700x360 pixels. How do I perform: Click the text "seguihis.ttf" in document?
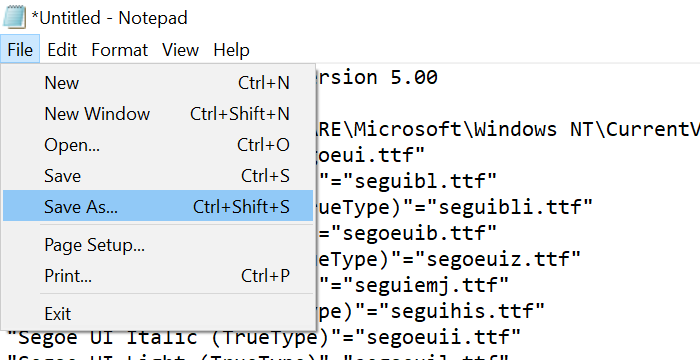462,310
